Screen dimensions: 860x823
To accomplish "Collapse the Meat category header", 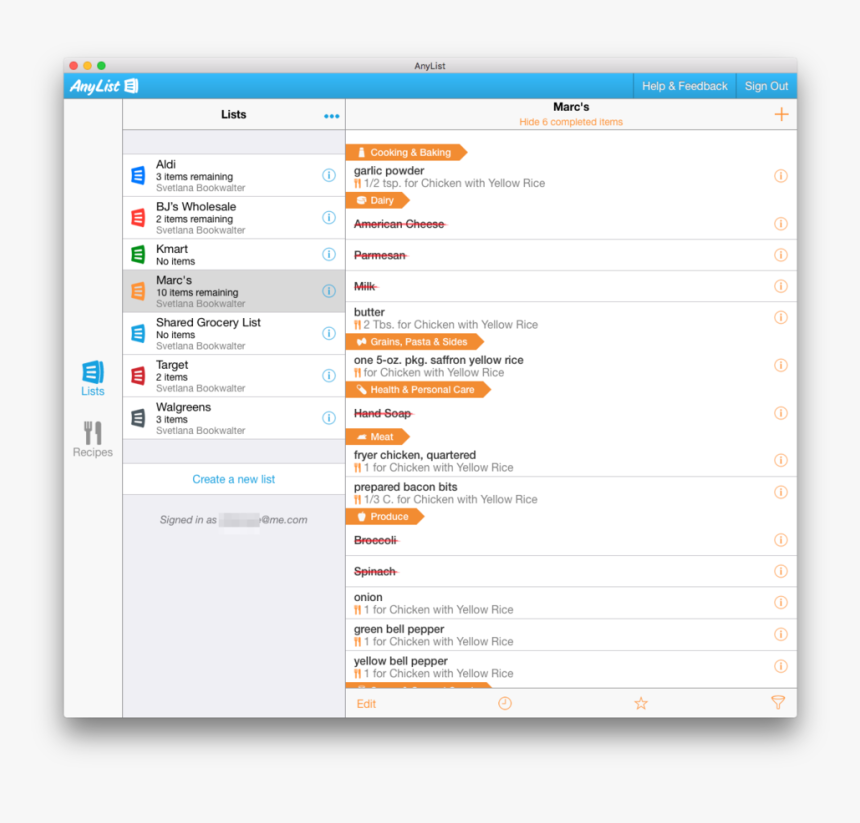I will (x=378, y=436).
